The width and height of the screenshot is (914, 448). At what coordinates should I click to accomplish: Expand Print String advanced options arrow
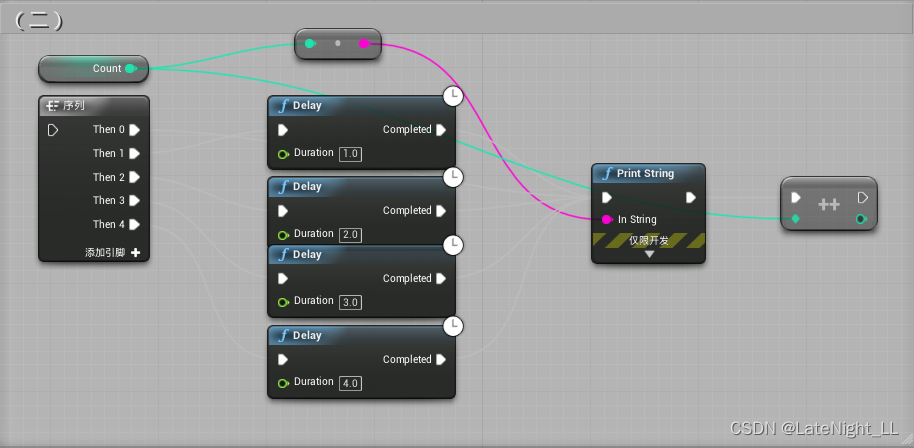pyautogui.click(x=649, y=255)
